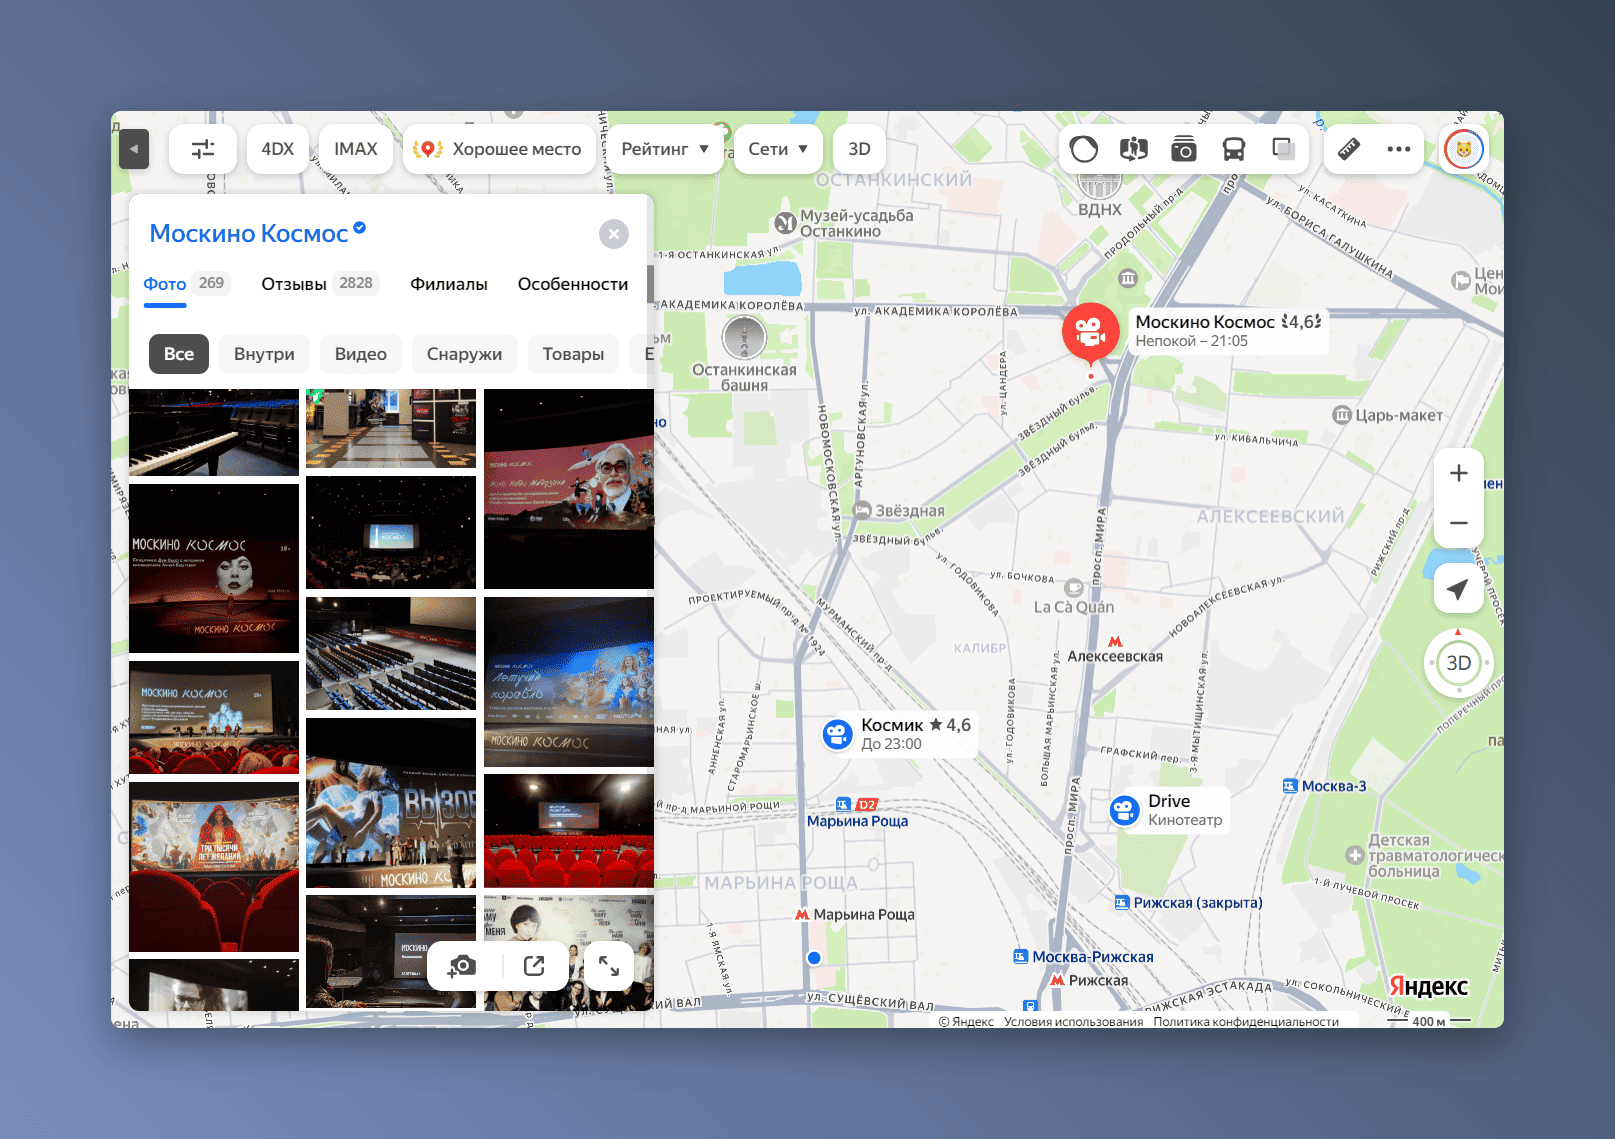The image size is (1615, 1139).
Task: Open the red seats hall photo
Action: (569, 831)
